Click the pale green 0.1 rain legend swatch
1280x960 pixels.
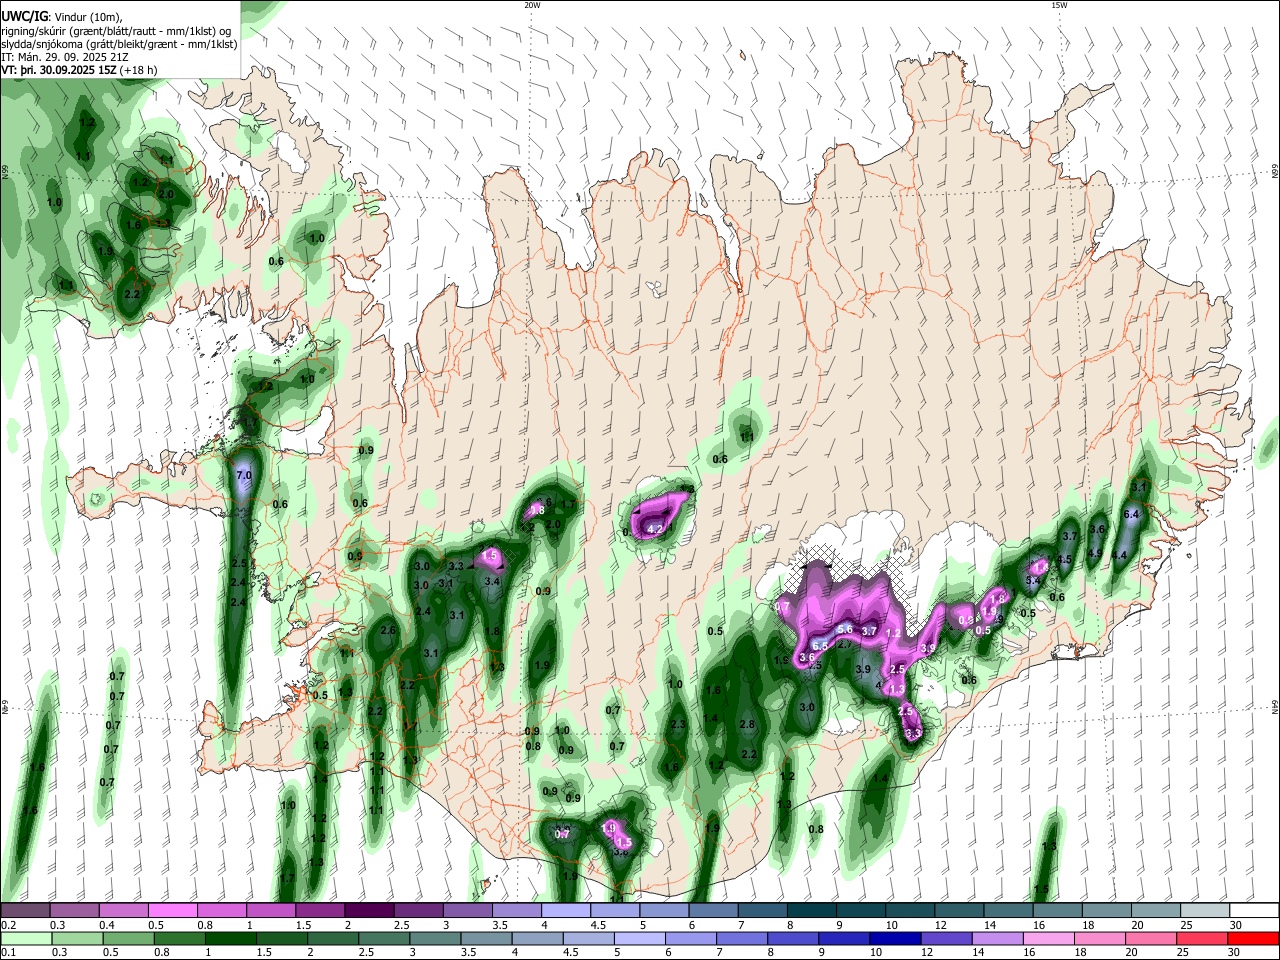pos(26,940)
